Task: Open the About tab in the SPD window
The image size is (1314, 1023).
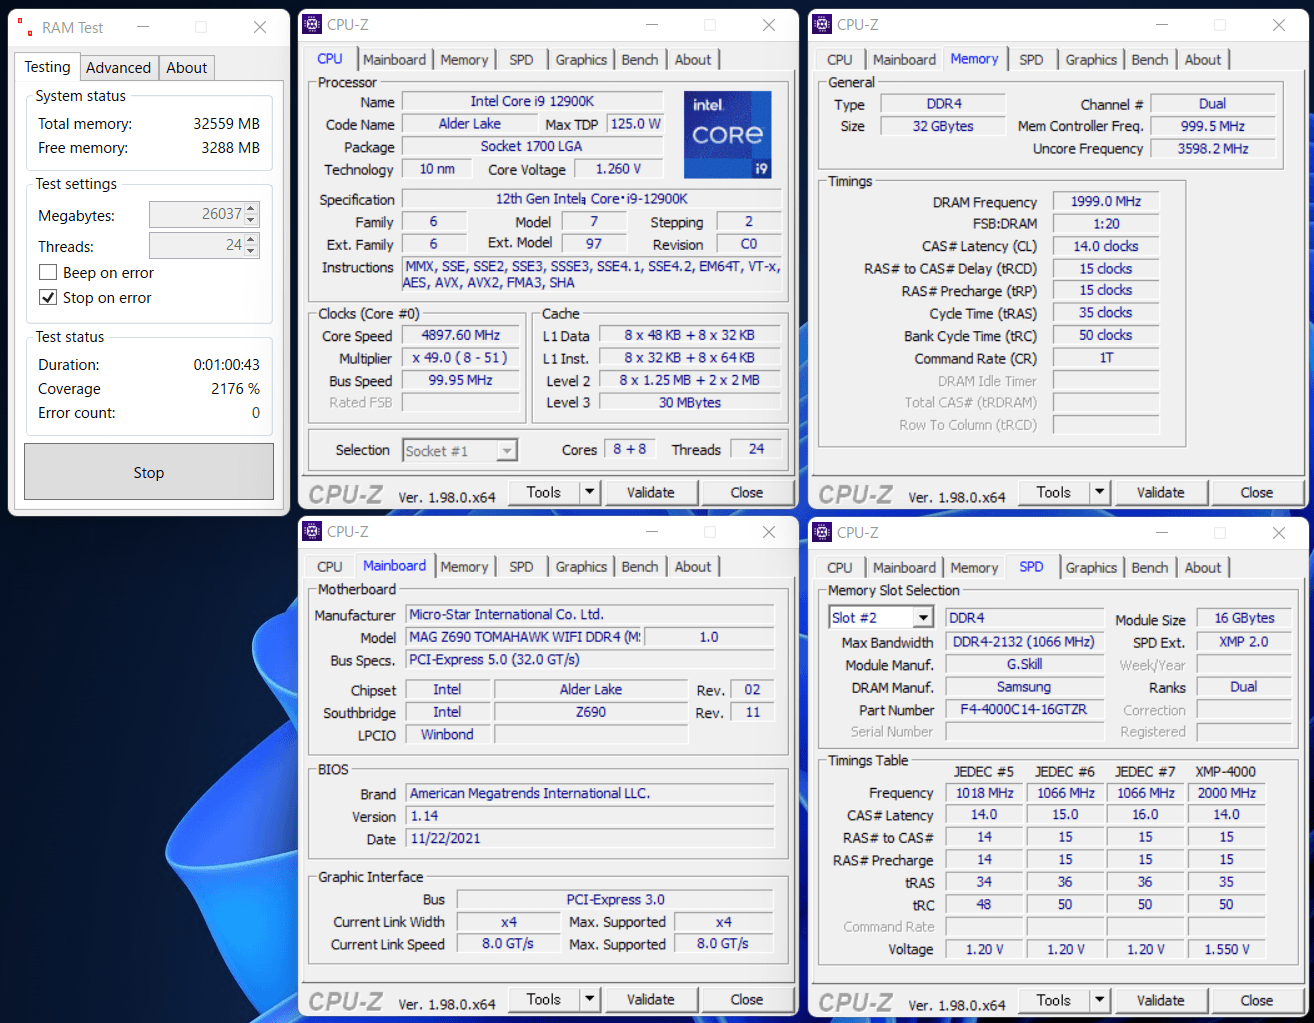Action: pyautogui.click(x=1203, y=568)
